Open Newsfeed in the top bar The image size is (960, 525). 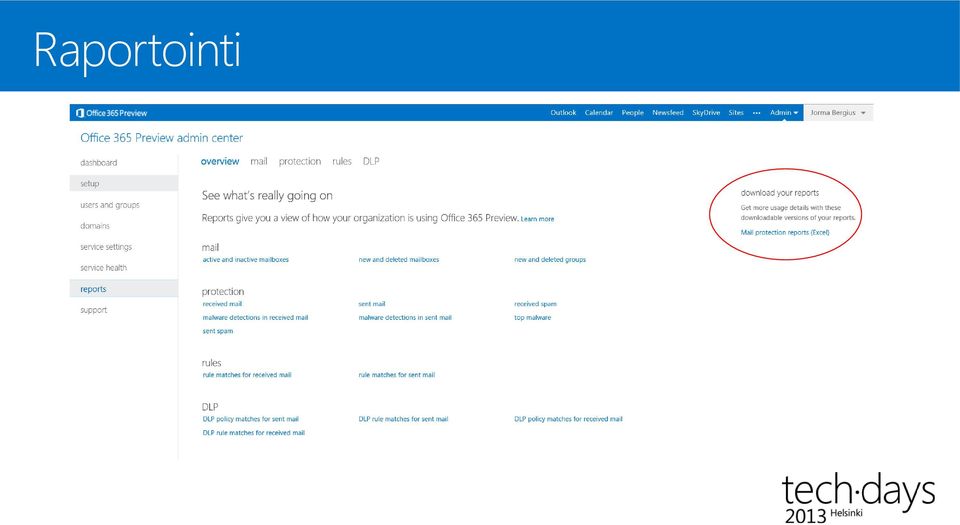pyautogui.click(x=667, y=113)
